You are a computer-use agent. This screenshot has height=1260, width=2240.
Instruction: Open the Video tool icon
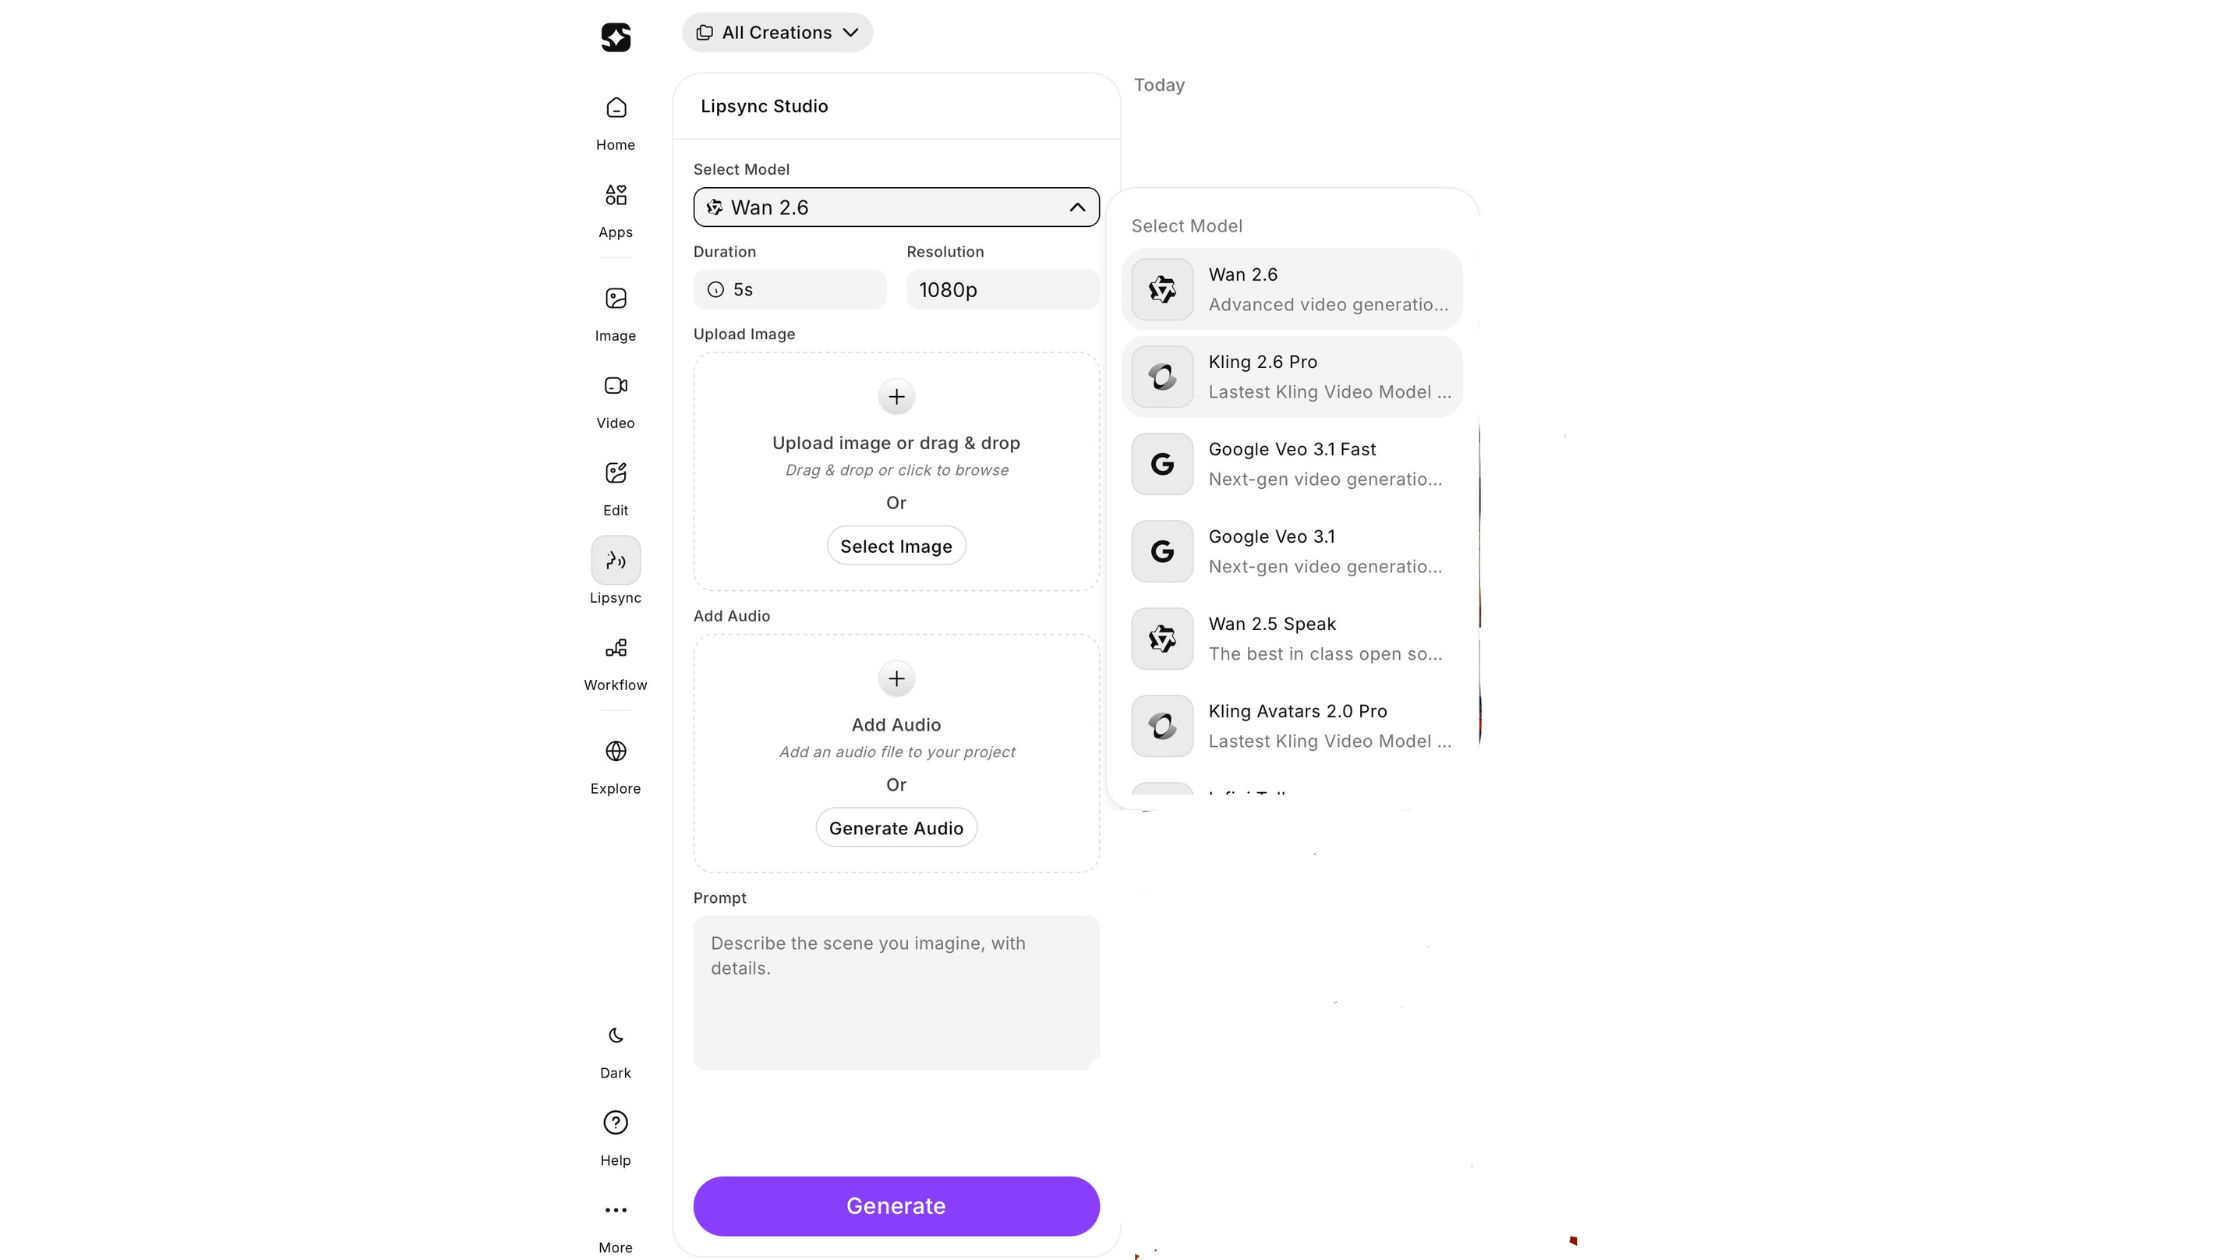(x=615, y=386)
